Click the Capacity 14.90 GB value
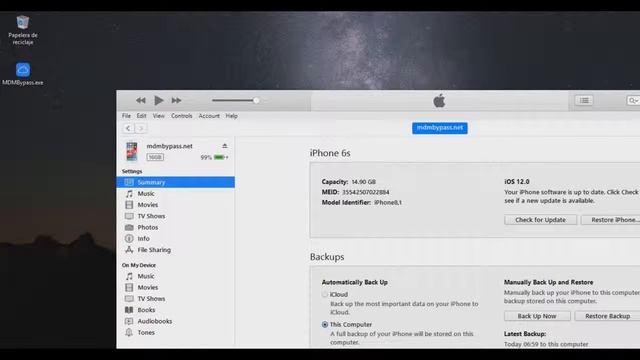 click(x=364, y=182)
